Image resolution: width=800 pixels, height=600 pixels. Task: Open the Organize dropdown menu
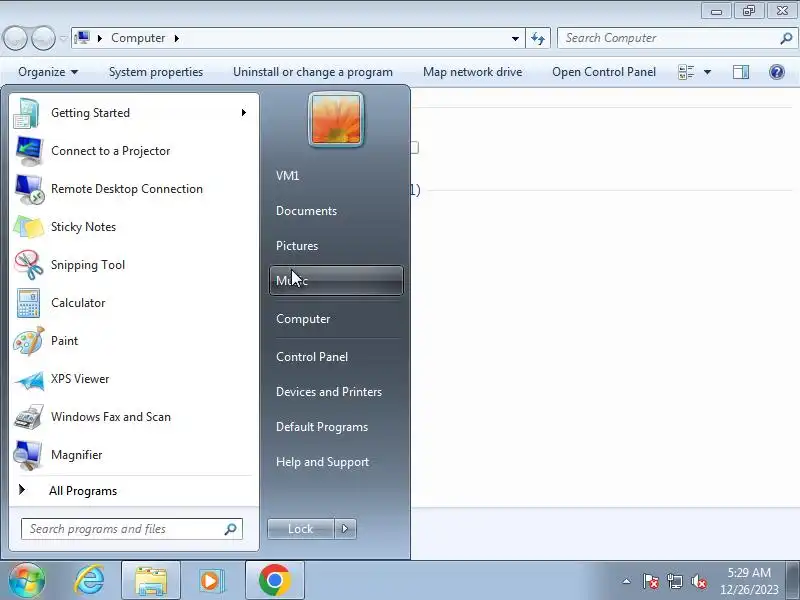point(48,72)
